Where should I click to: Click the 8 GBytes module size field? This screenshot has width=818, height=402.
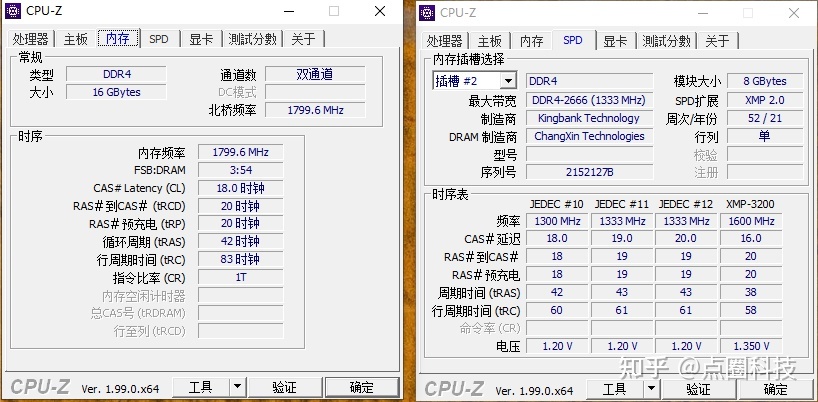coord(765,81)
